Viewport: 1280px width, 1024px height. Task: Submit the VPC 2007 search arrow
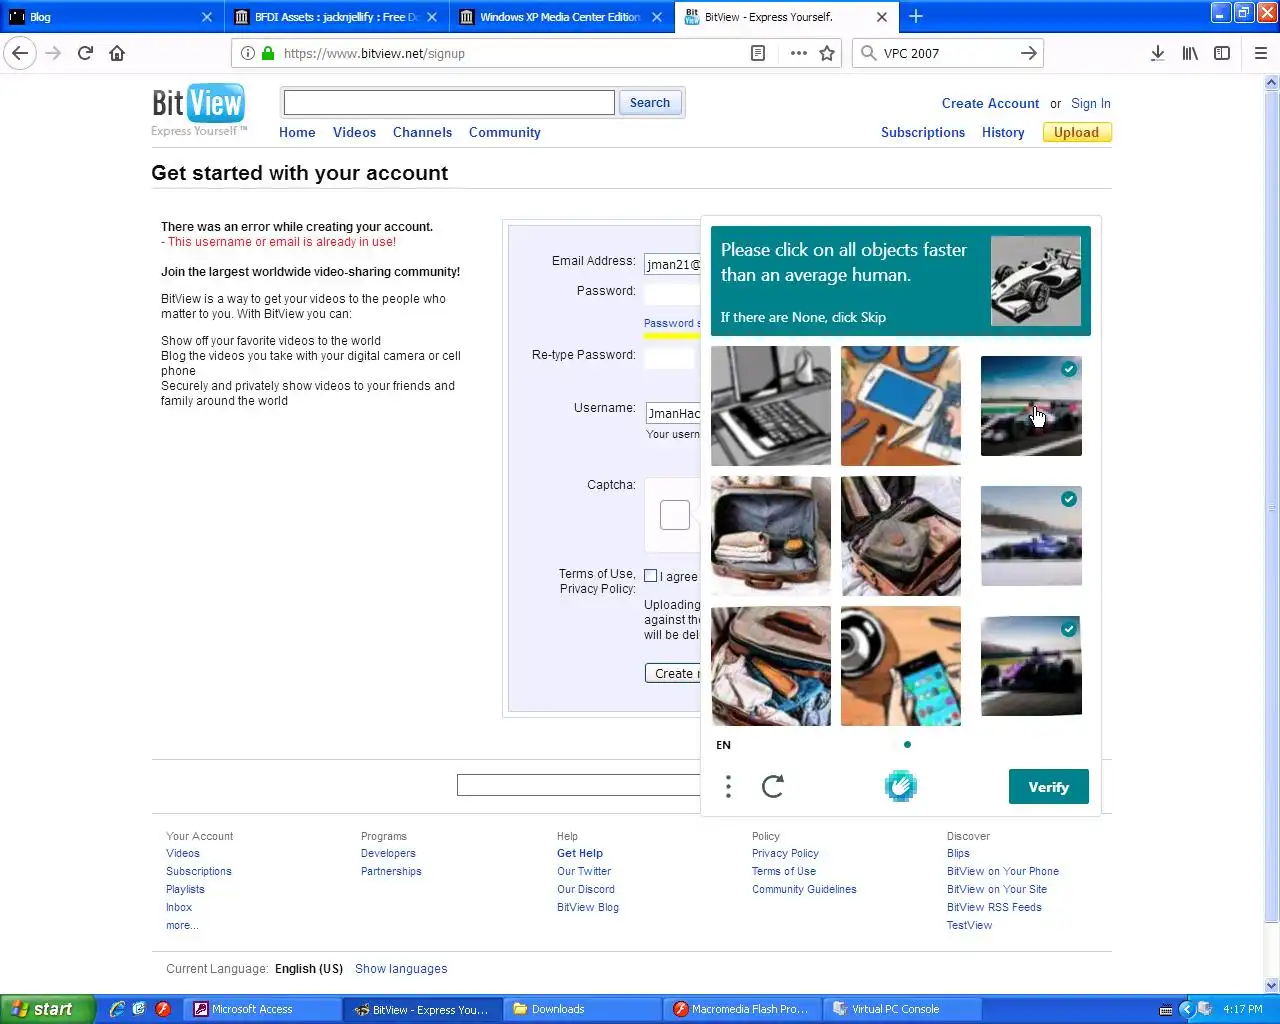pos(1028,53)
